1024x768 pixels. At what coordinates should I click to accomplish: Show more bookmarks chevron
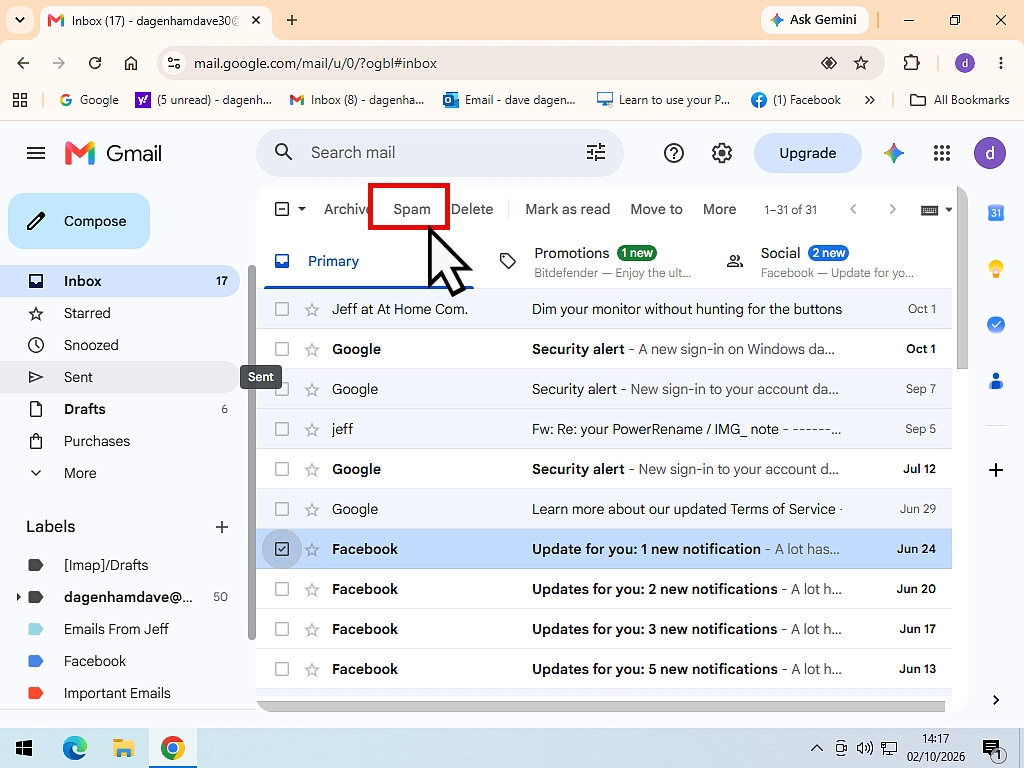click(x=869, y=100)
